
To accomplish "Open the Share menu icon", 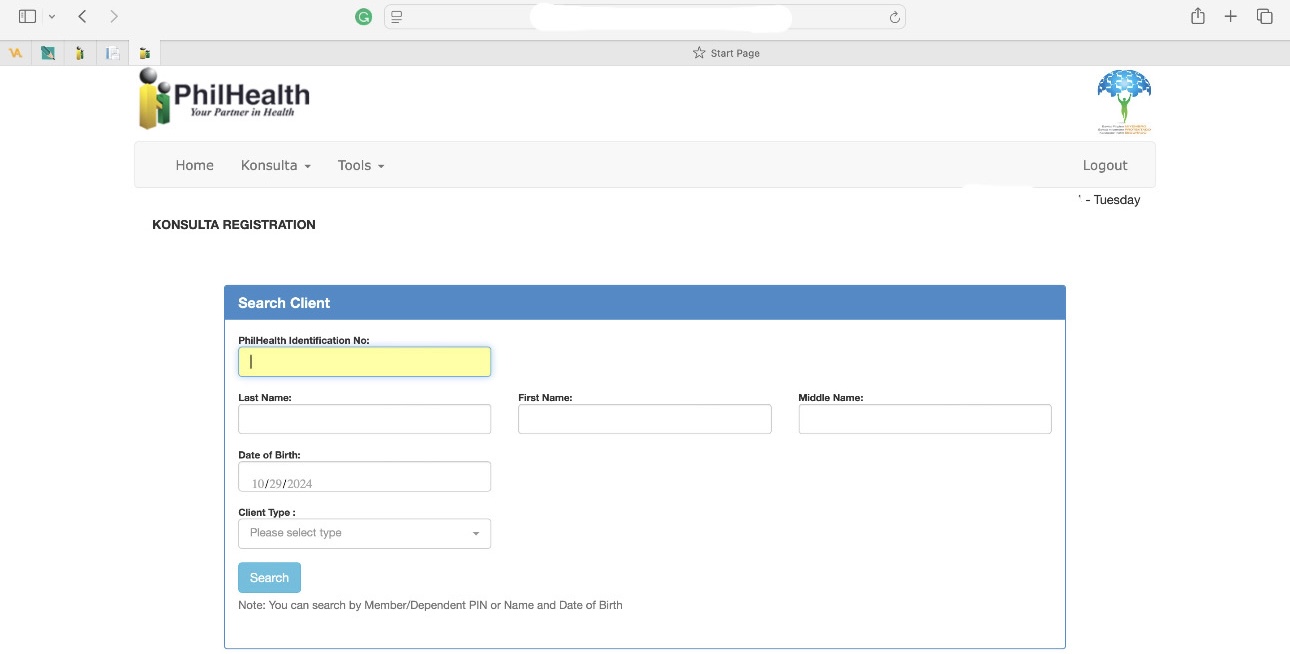I will coord(1197,16).
